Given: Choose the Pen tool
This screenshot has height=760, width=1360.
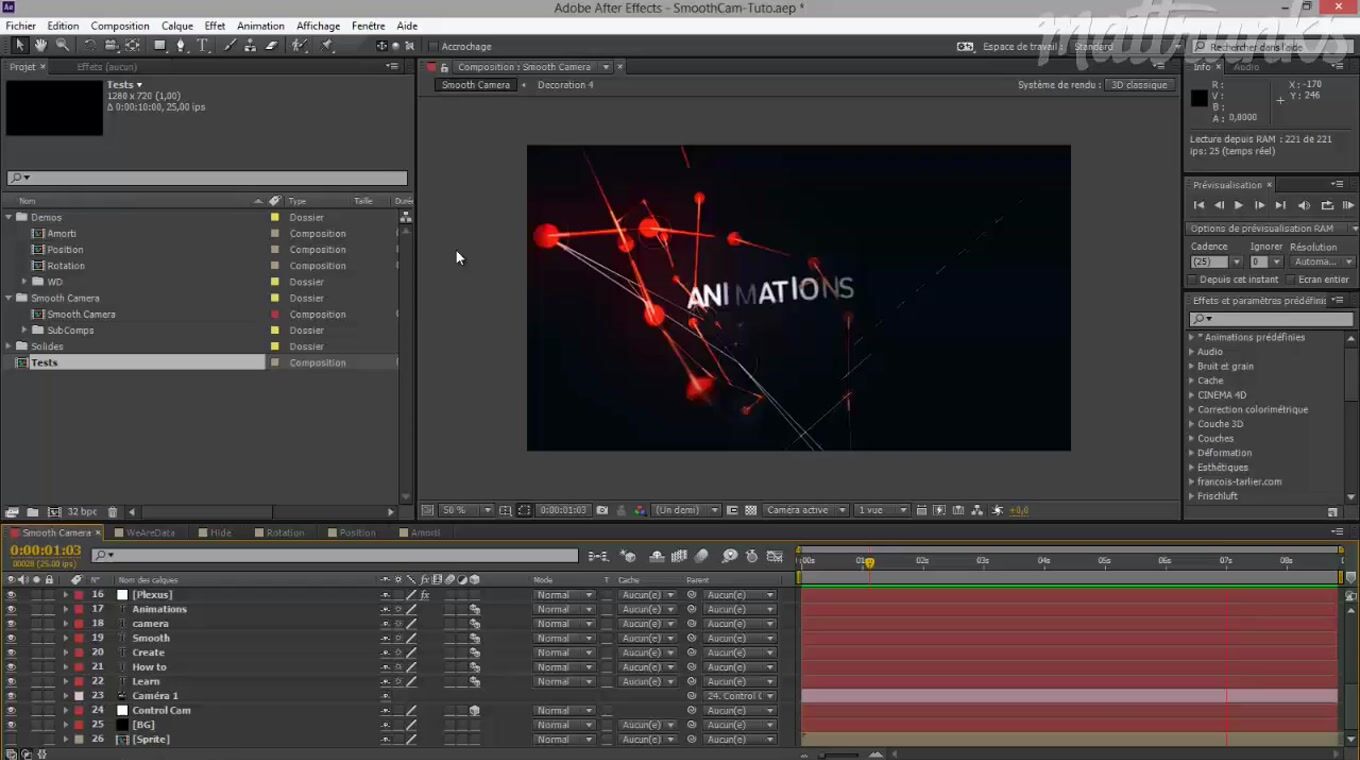Looking at the screenshot, I should (181, 46).
